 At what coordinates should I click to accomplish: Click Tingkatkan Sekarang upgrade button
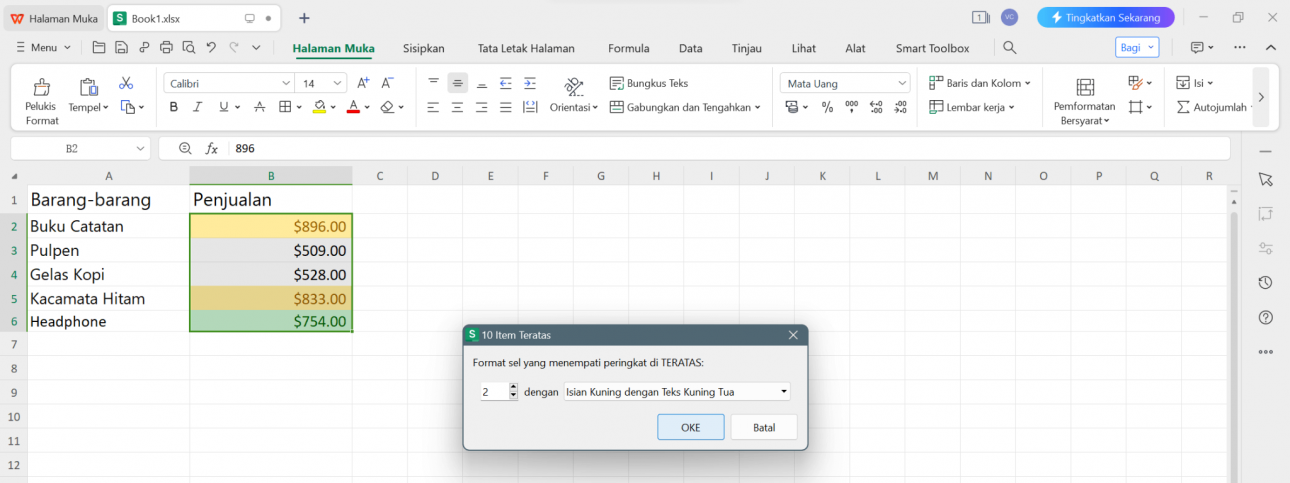(x=1105, y=17)
